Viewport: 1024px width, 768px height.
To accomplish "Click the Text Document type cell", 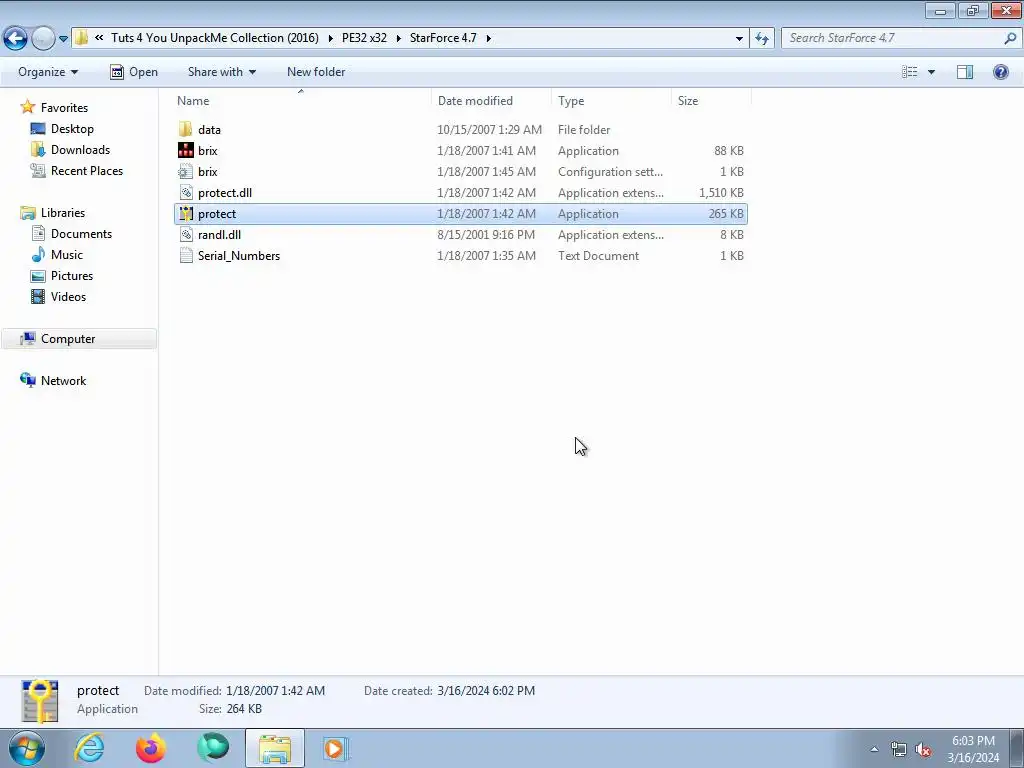I will click(598, 256).
